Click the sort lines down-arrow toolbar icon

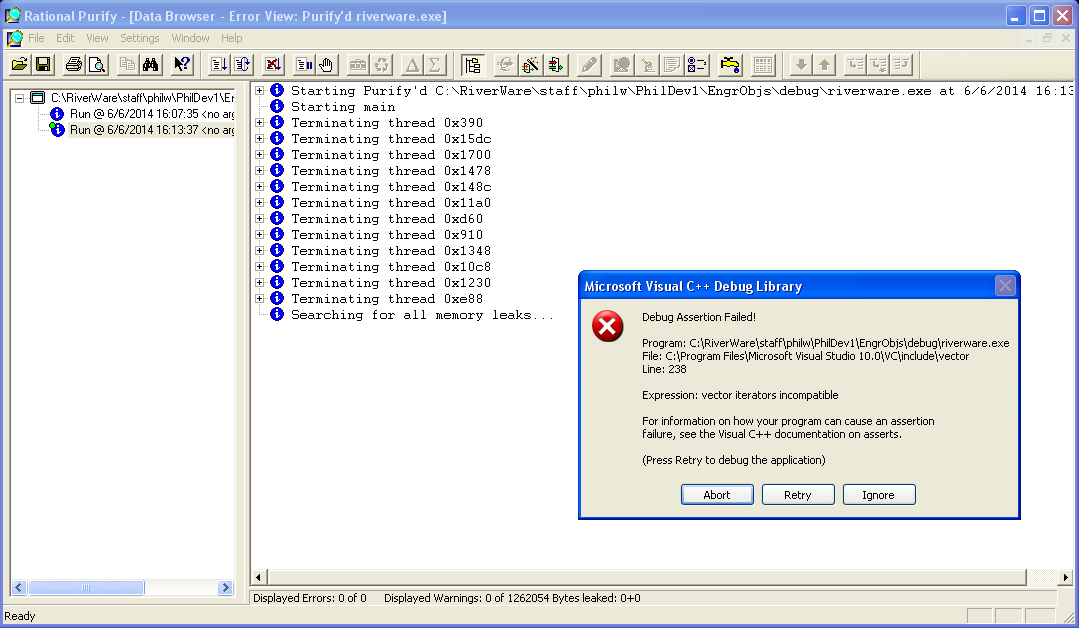point(219,65)
